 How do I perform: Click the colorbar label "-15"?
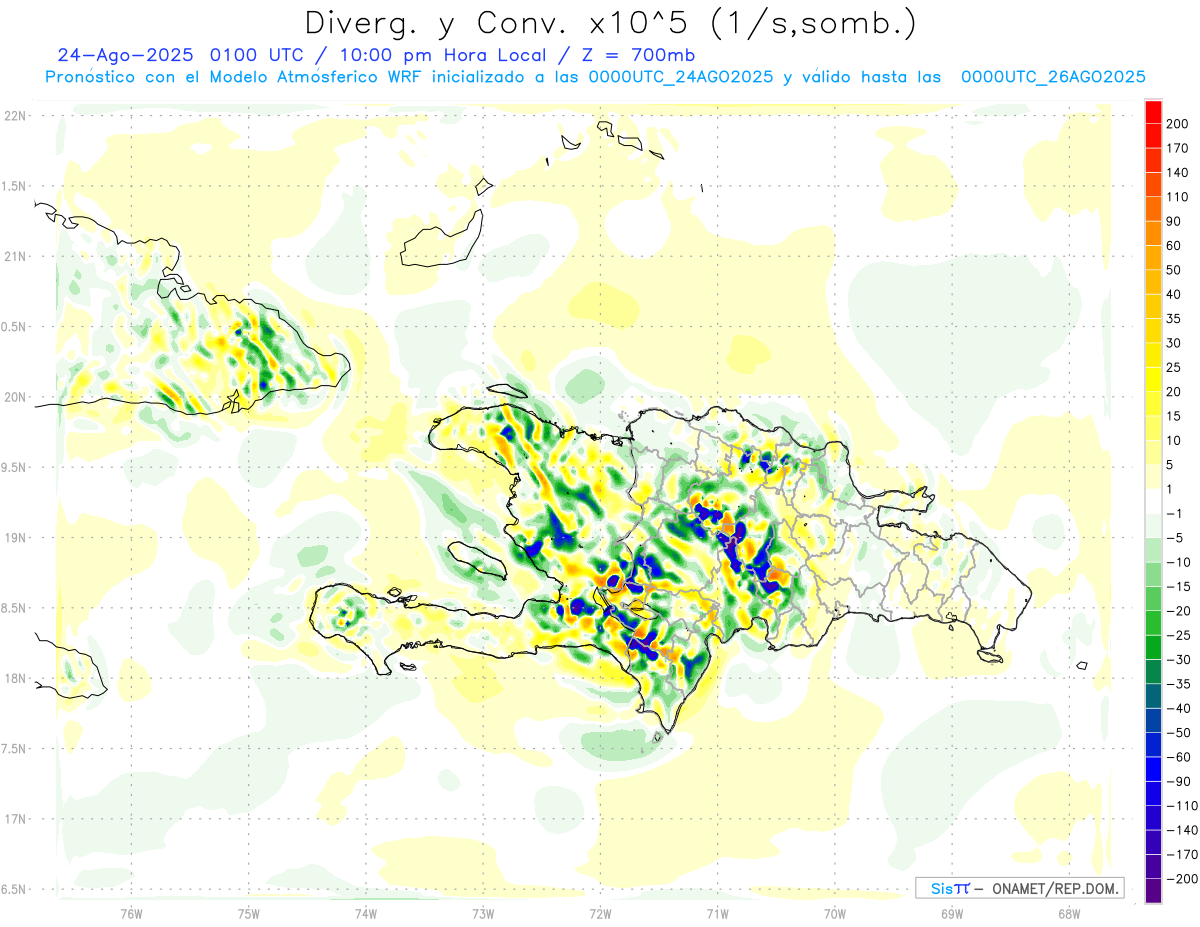pyautogui.click(x=1179, y=587)
